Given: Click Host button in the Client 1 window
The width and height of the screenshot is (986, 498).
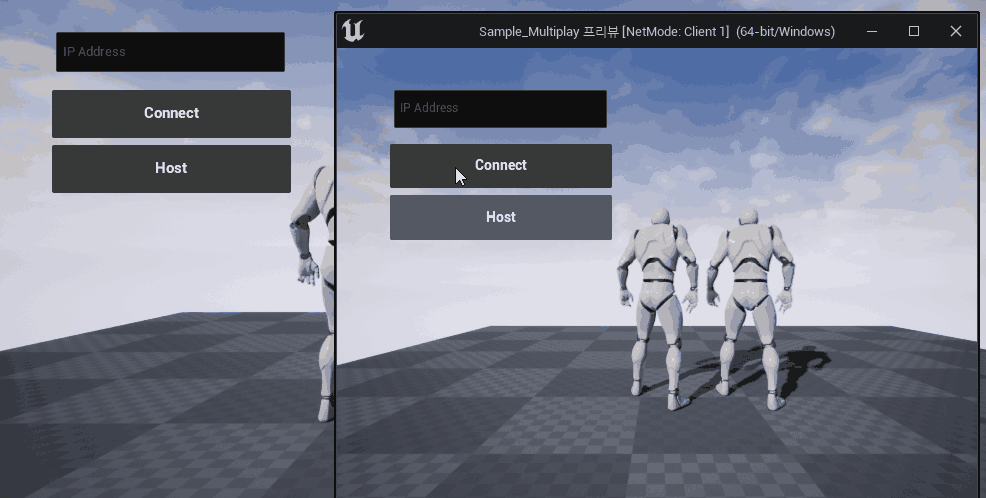Looking at the screenshot, I should 501,218.
